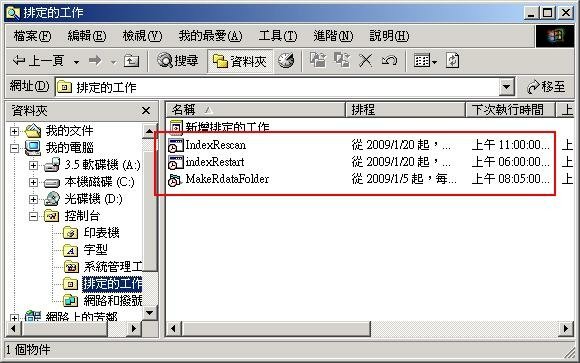
Task: Select the 新增排定的工作 item
Action: (x=227, y=127)
